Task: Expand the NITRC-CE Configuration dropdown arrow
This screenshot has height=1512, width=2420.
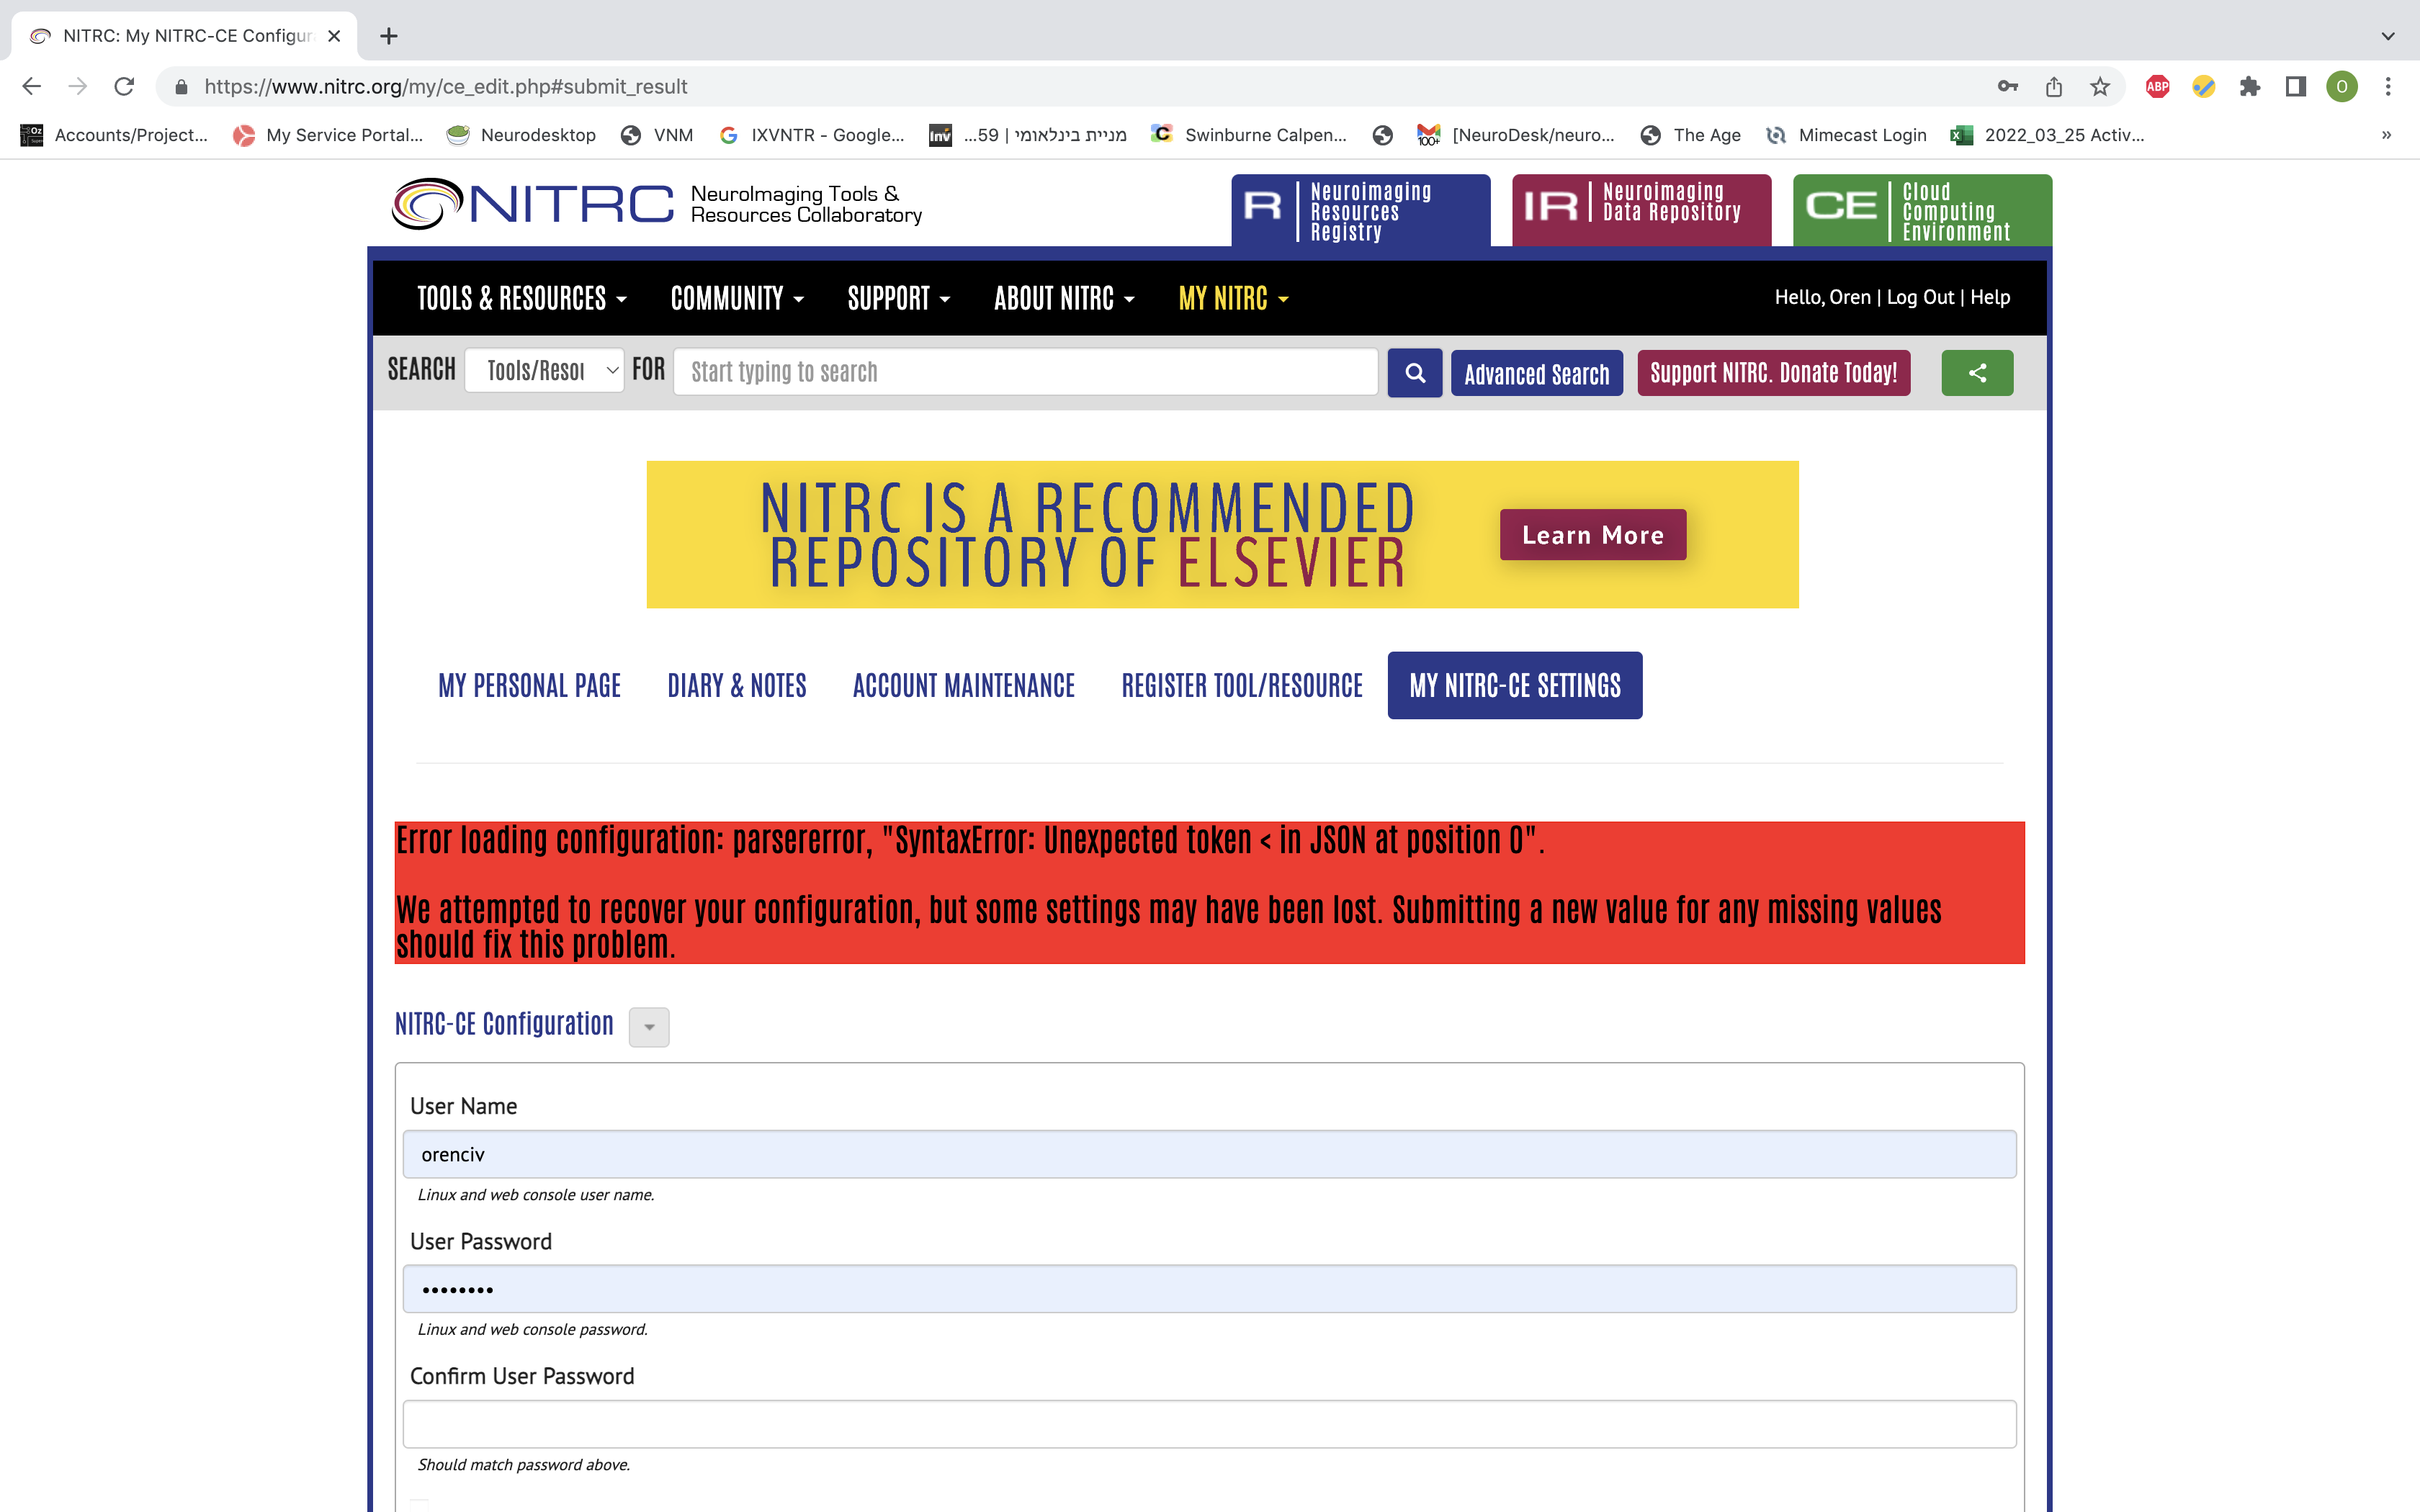Action: click(x=649, y=1027)
